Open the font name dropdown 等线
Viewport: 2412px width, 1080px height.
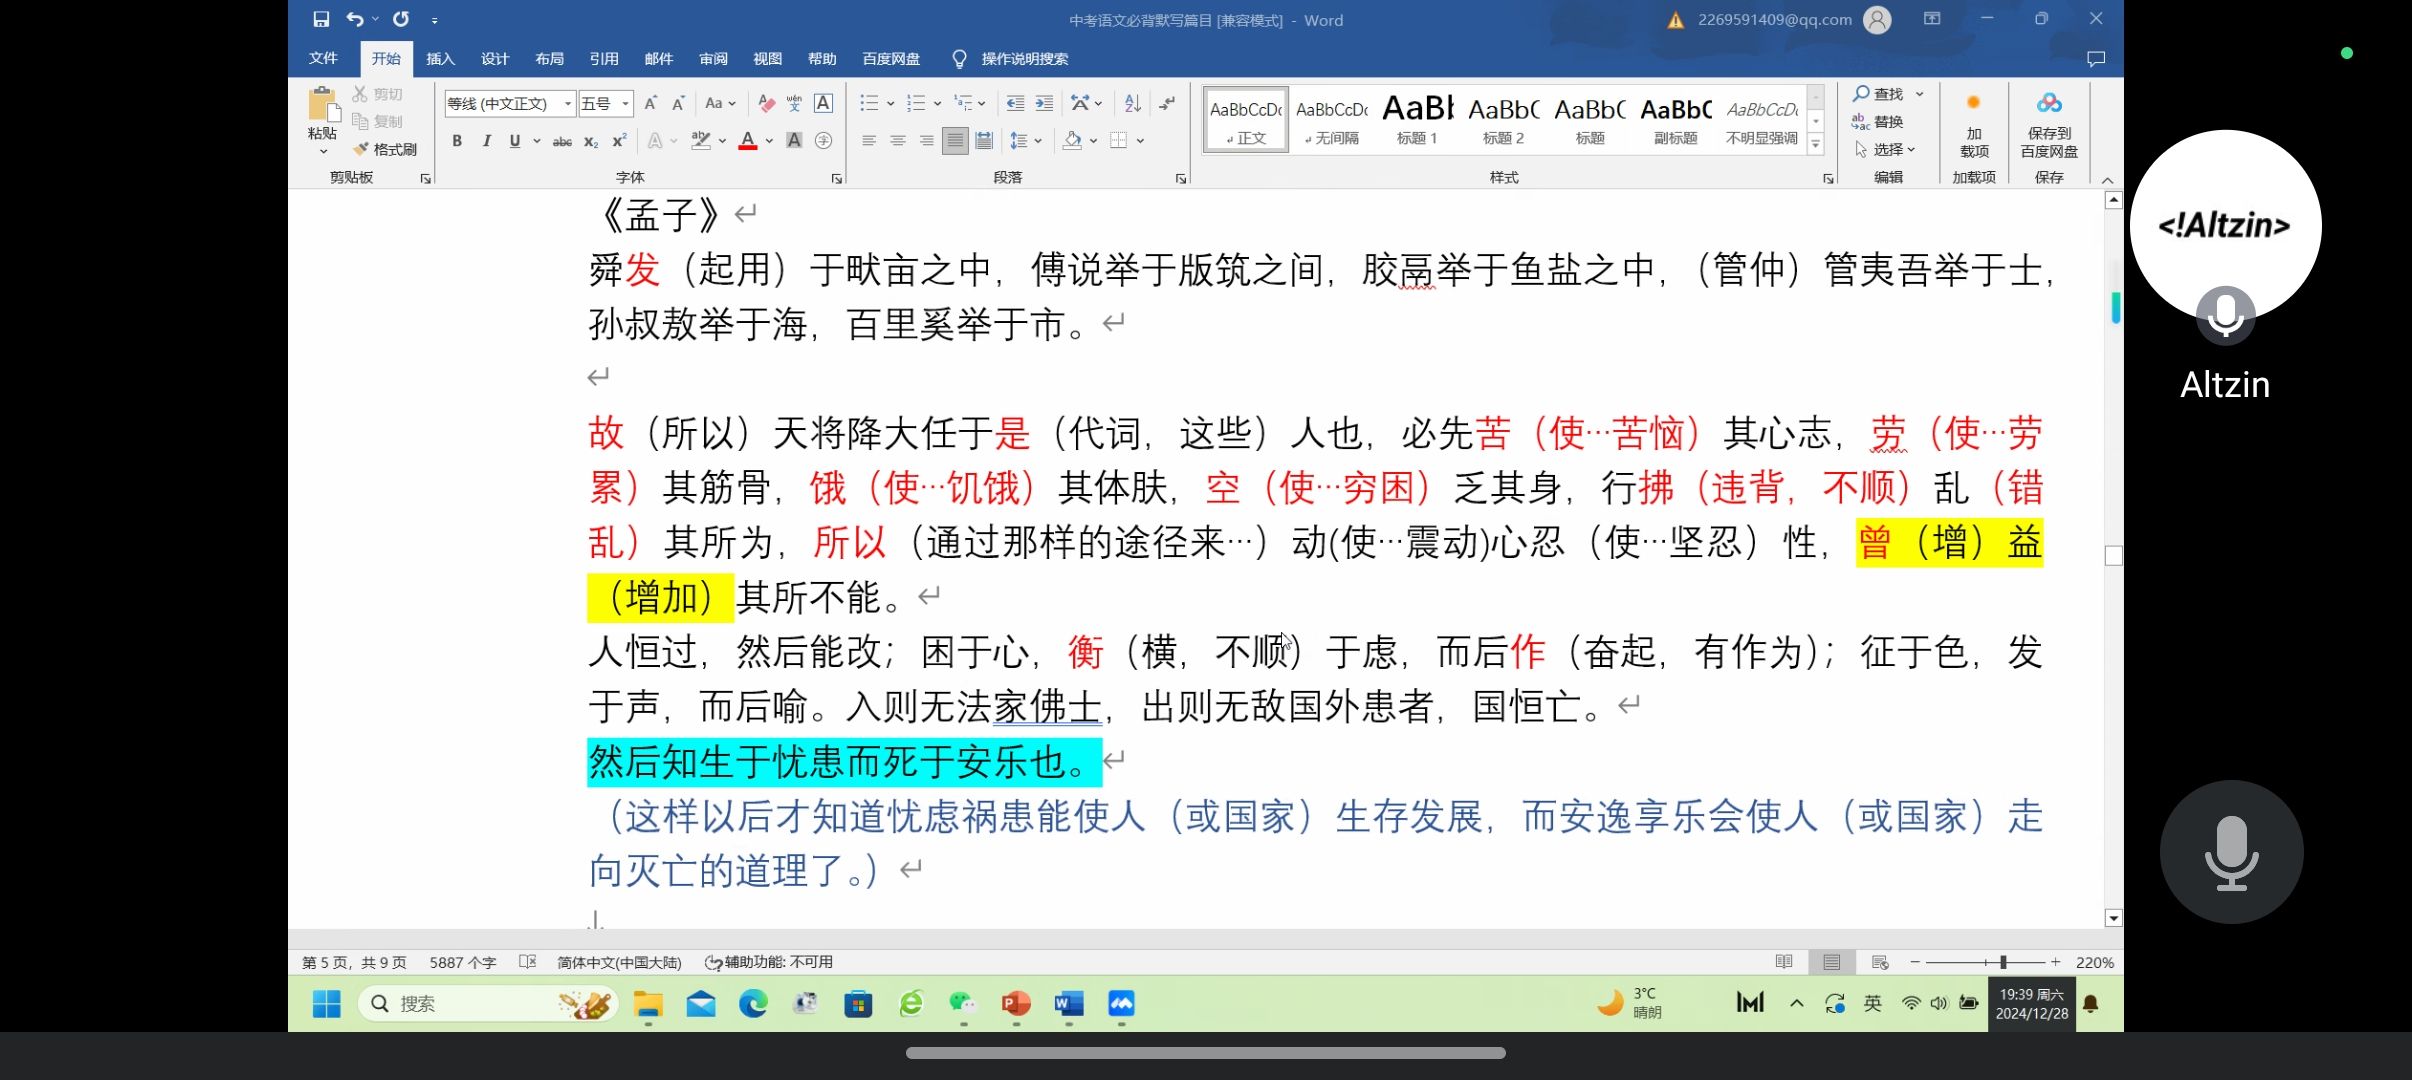click(x=568, y=103)
